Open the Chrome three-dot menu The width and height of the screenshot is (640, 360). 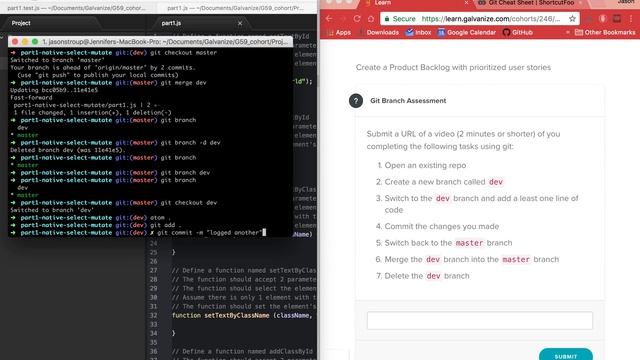coord(631,19)
